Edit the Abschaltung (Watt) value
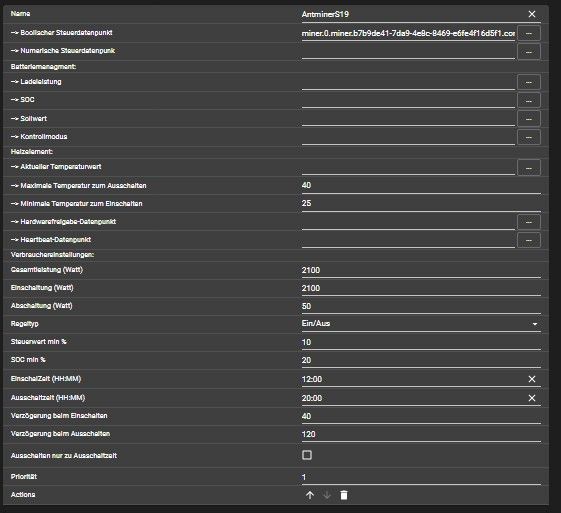 click(x=421, y=306)
